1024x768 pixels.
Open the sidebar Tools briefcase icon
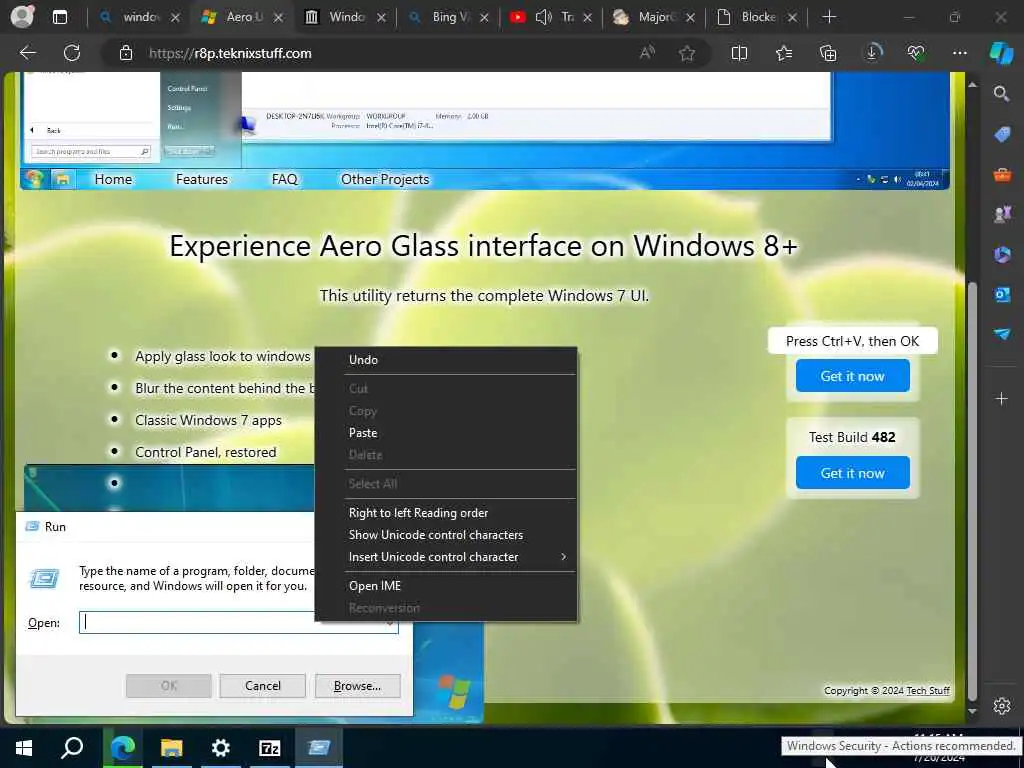[x=1002, y=174]
